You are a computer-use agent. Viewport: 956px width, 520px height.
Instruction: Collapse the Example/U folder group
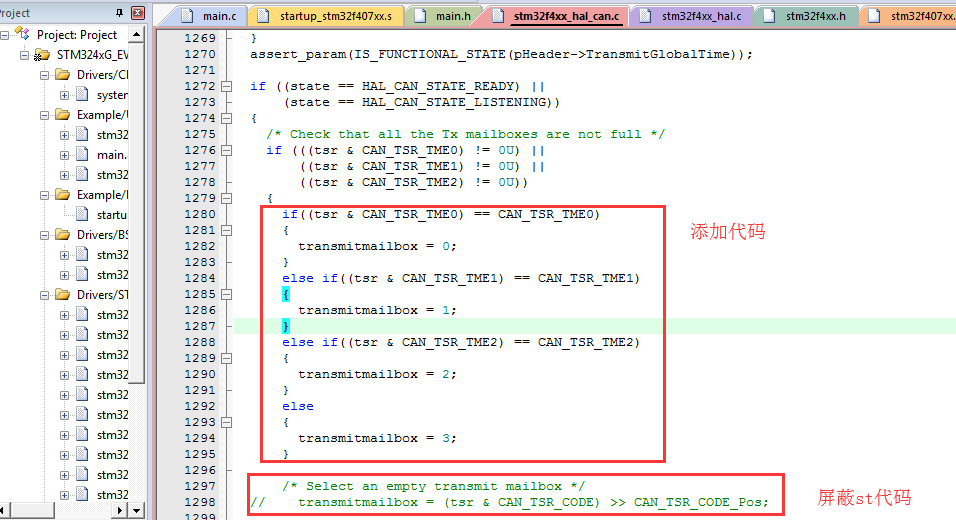click(x=45, y=115)
